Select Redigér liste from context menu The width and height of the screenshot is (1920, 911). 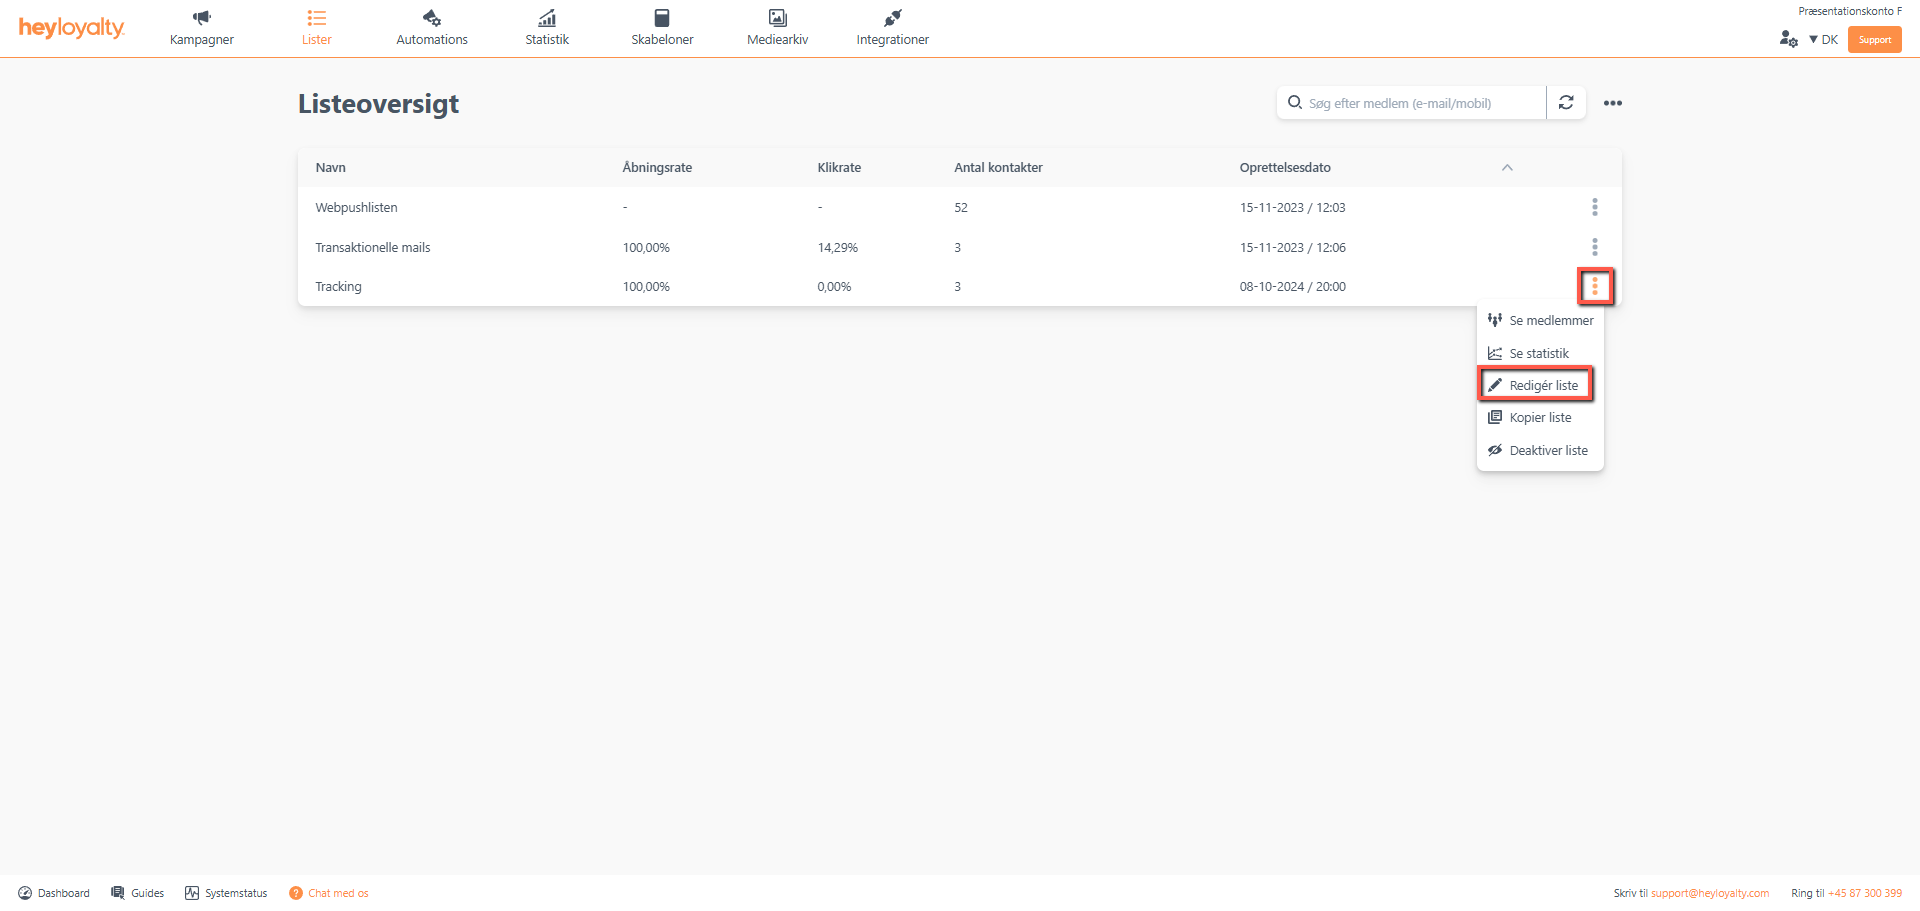click(1542, 386)
